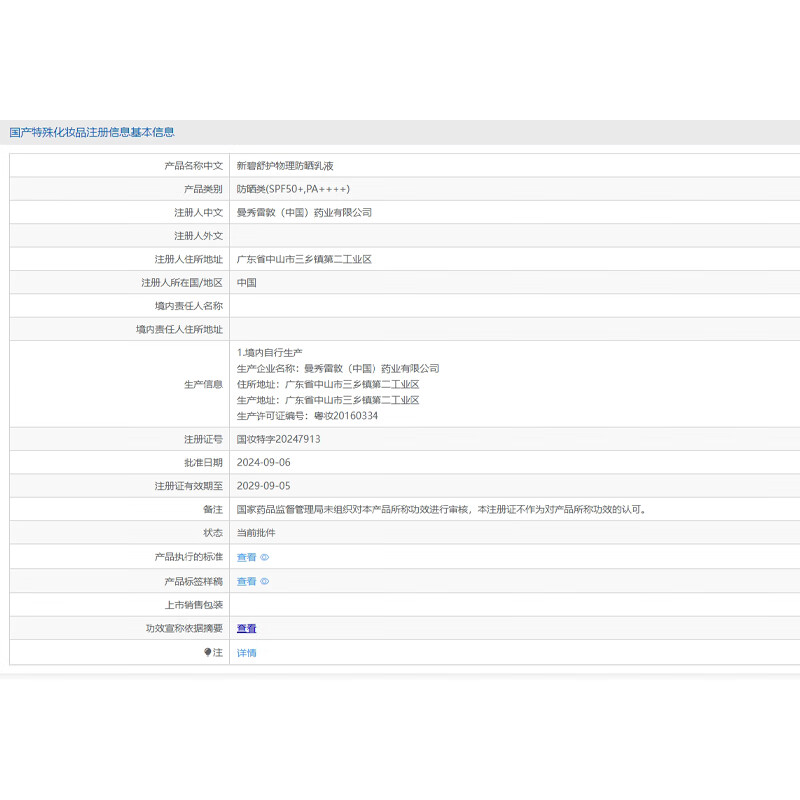Click the status value 当前批件
The image size is (800, 800).
click(x=256, y=533)
